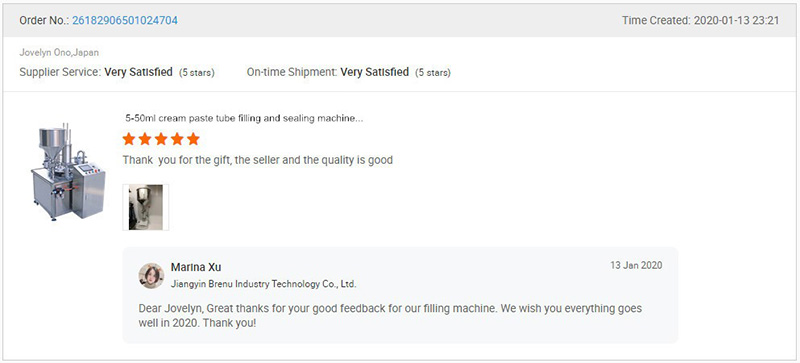Viewport: 800px width, 363px height.
Task: Click the first orange rating star
Action: pyautogui.click(x=129, y=139)
